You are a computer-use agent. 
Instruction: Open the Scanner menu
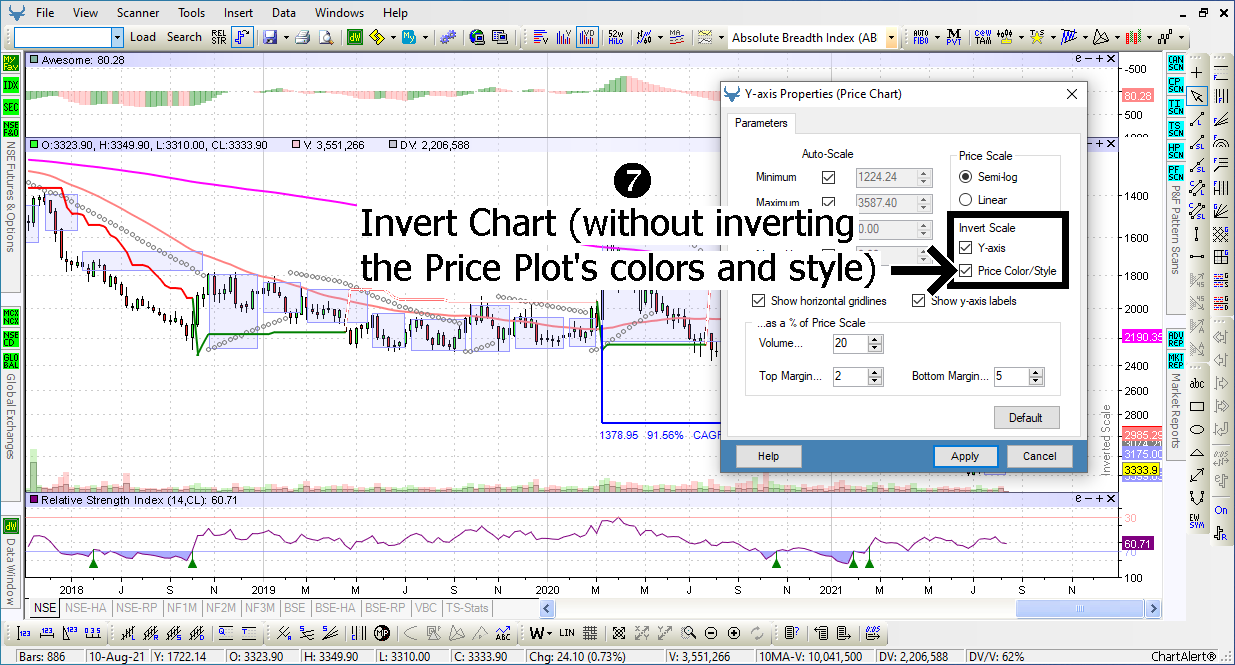(x=137, y=13)
